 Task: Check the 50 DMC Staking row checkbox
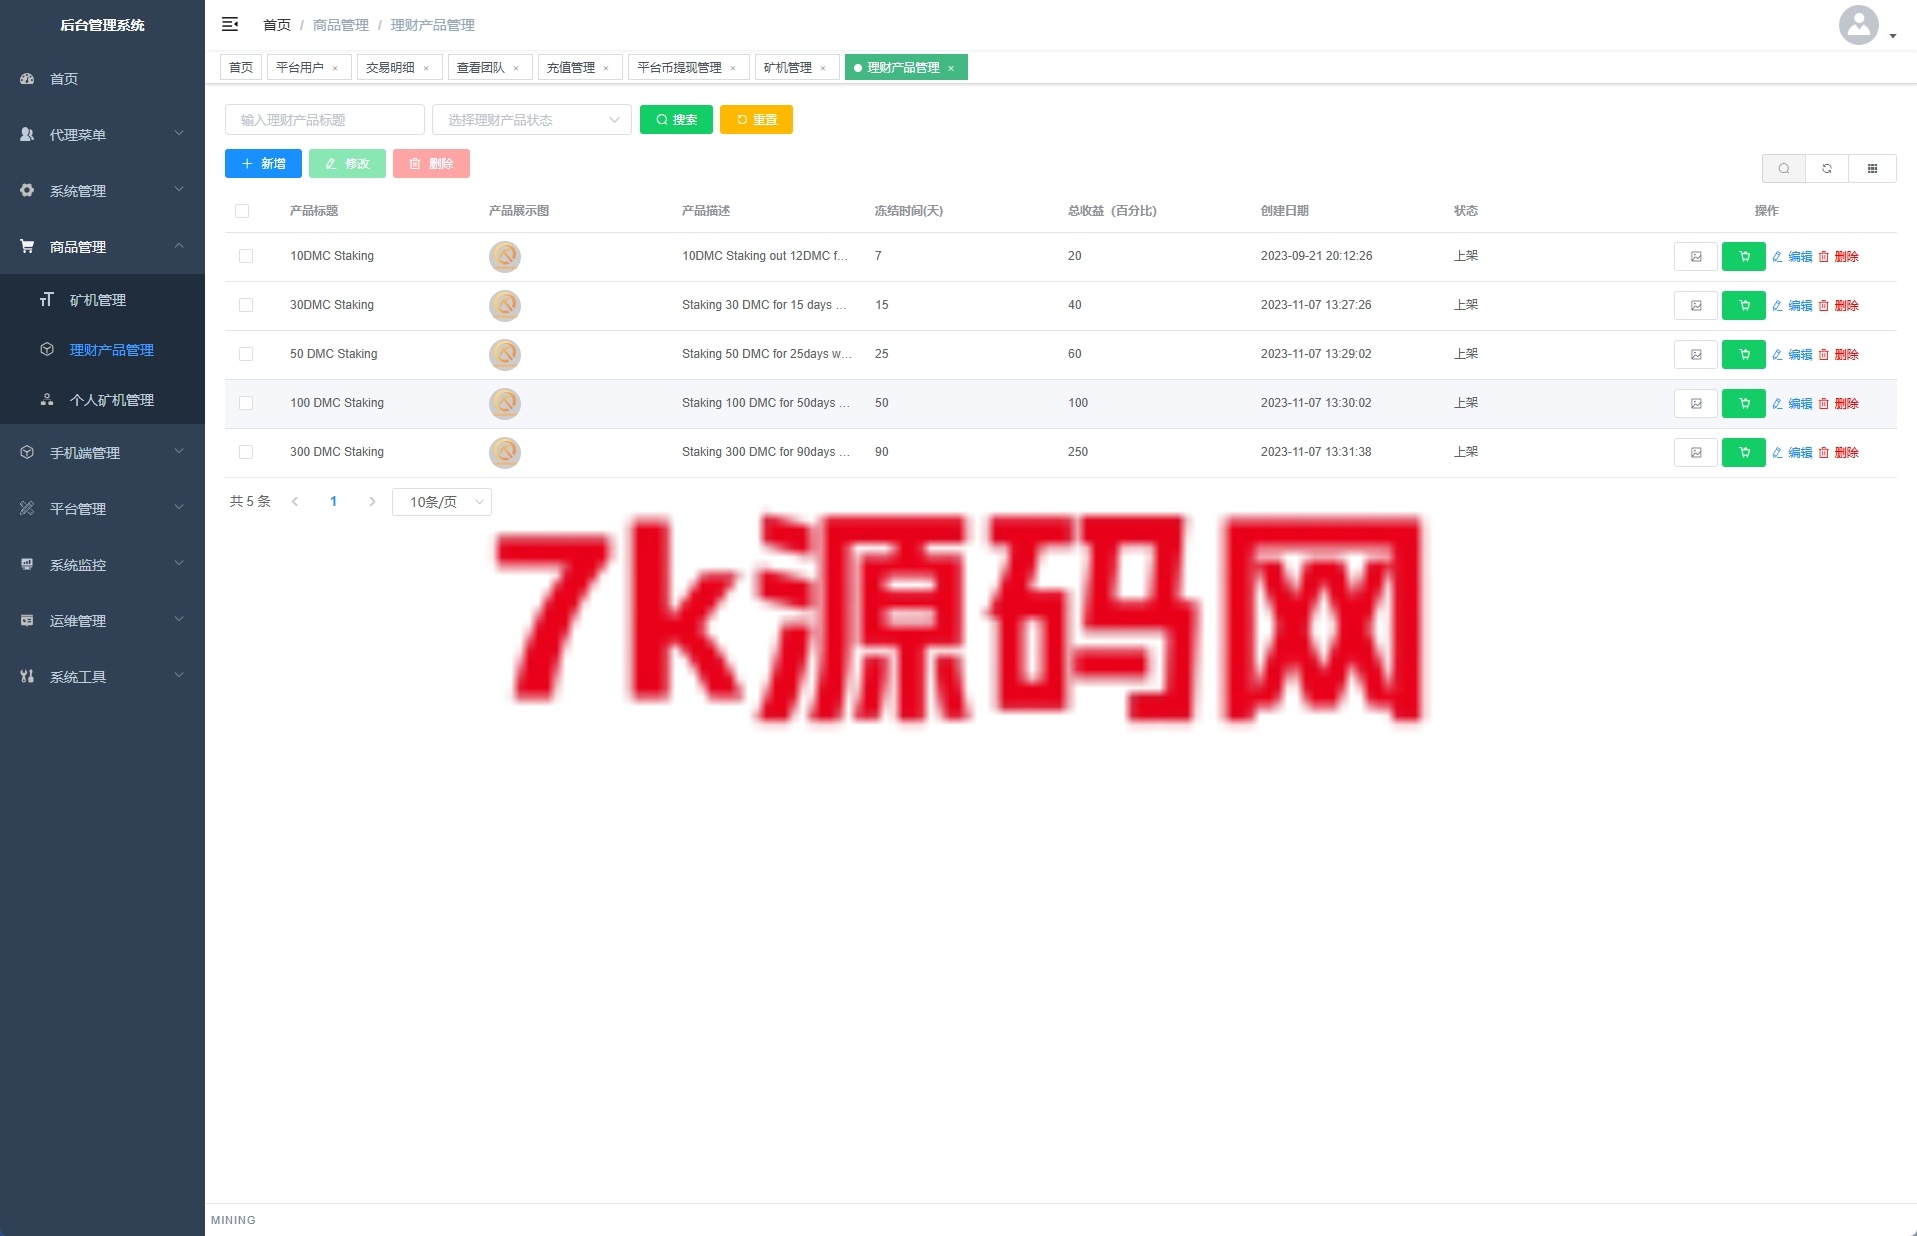tap(246, 355)
